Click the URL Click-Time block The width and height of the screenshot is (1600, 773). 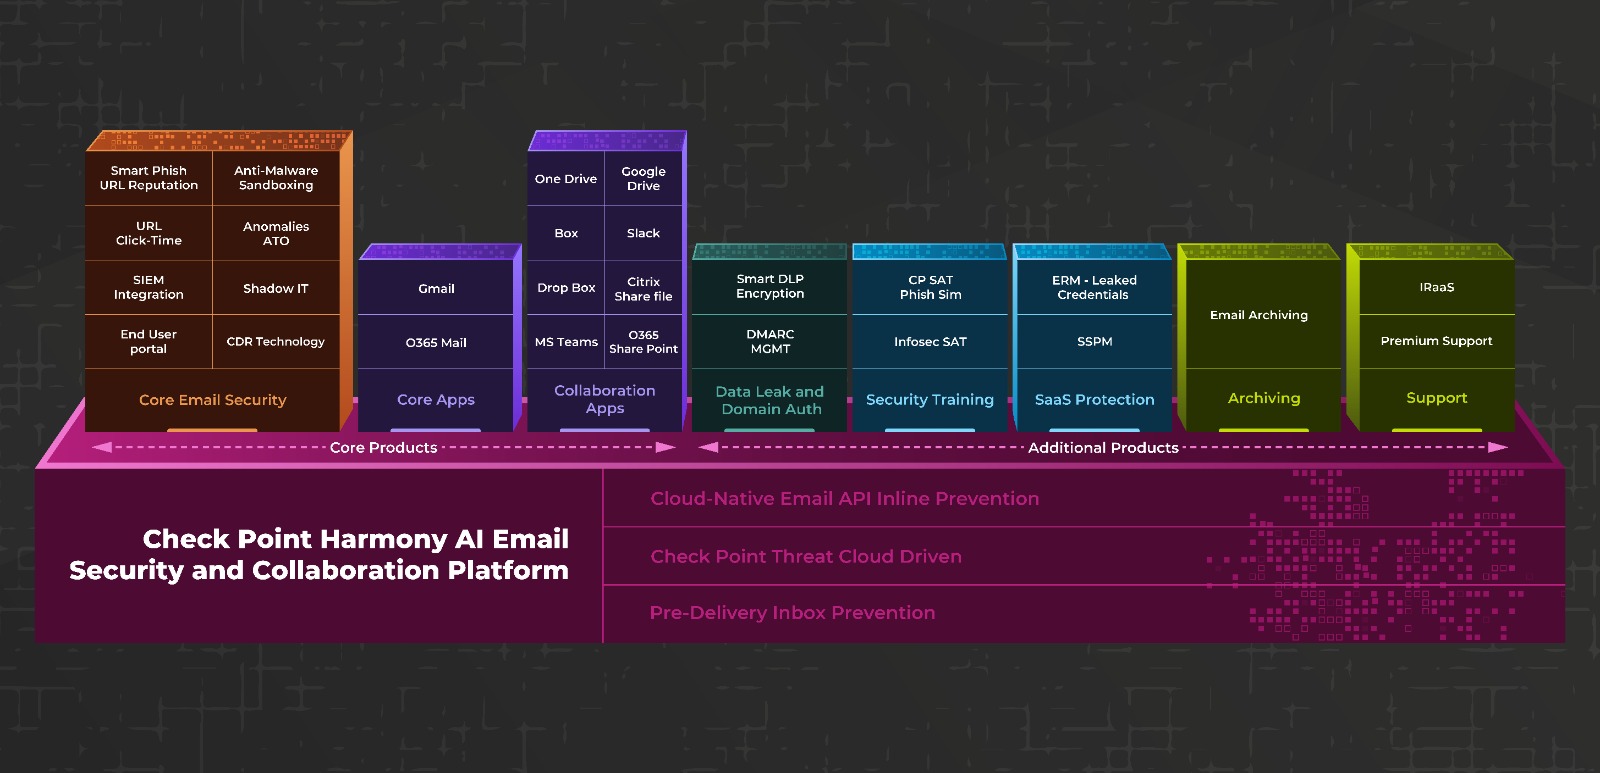(x=149, y=233)
